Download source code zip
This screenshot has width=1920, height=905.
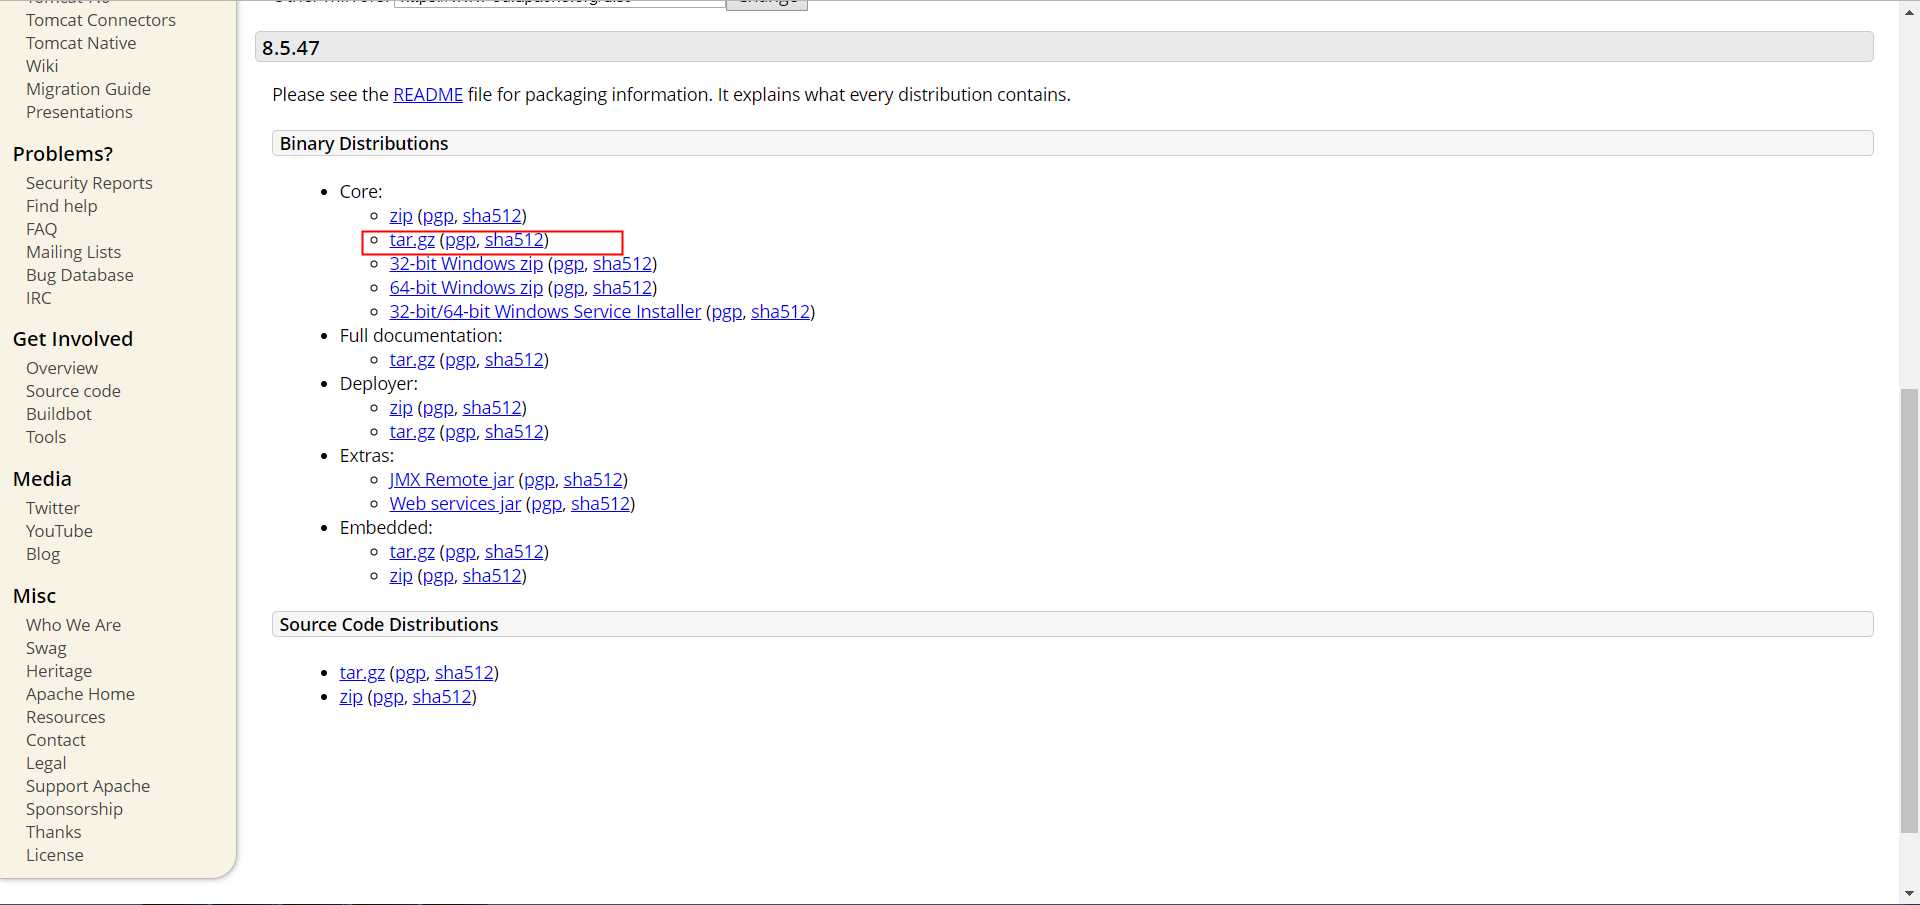click(351, 697)
